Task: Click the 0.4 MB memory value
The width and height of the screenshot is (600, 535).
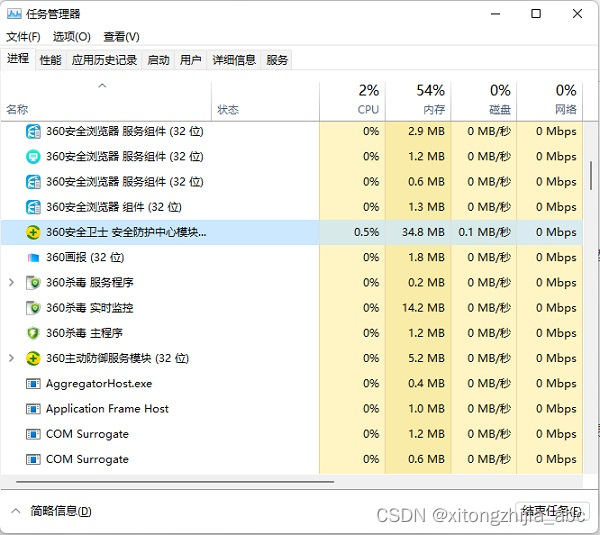Action: [426, 383]
